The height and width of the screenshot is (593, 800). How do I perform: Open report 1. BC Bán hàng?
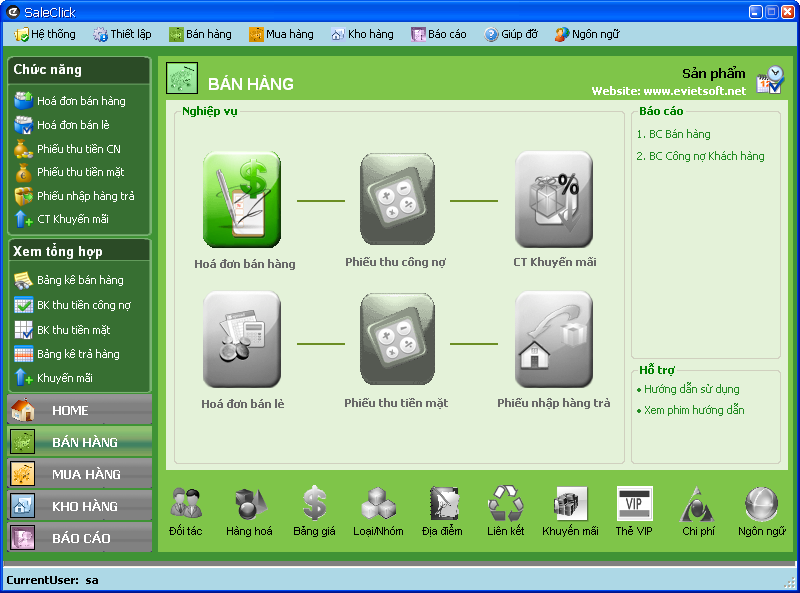tap(673, 134)
